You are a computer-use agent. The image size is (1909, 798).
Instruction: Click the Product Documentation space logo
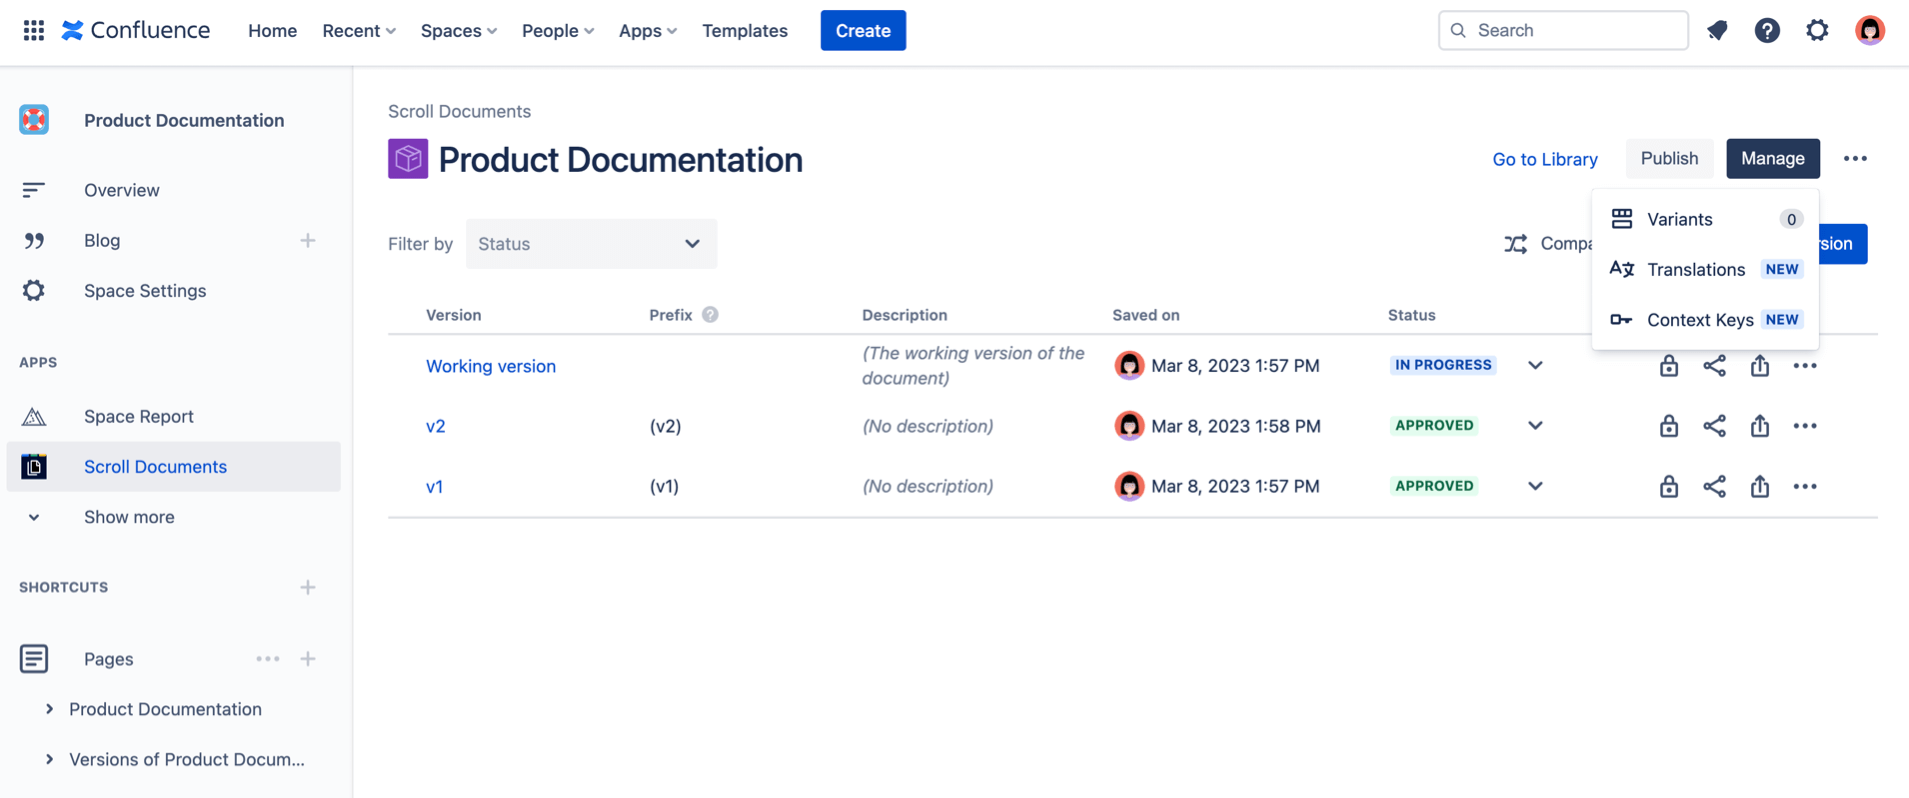click(x=34, y=120)
